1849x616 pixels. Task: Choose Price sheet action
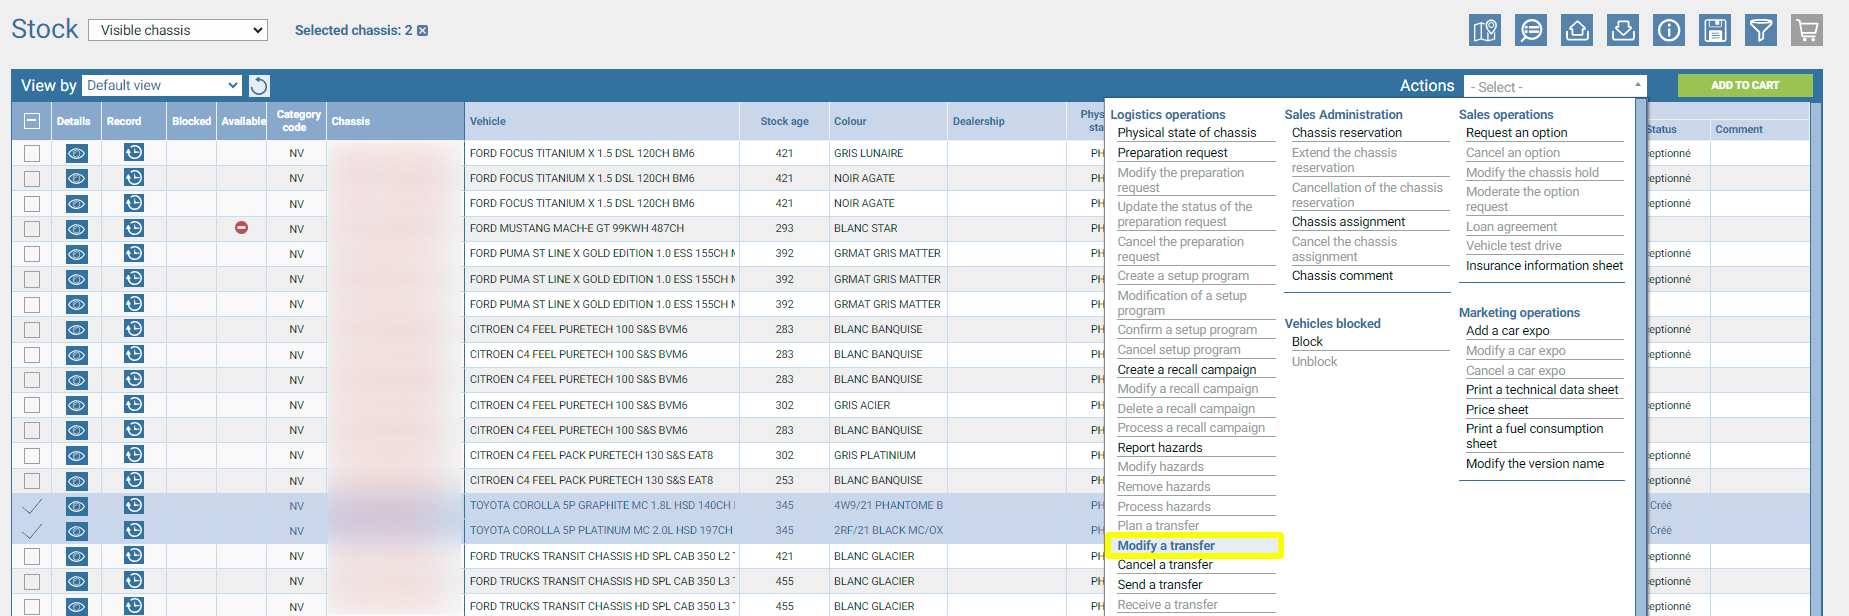point(1497,410)
